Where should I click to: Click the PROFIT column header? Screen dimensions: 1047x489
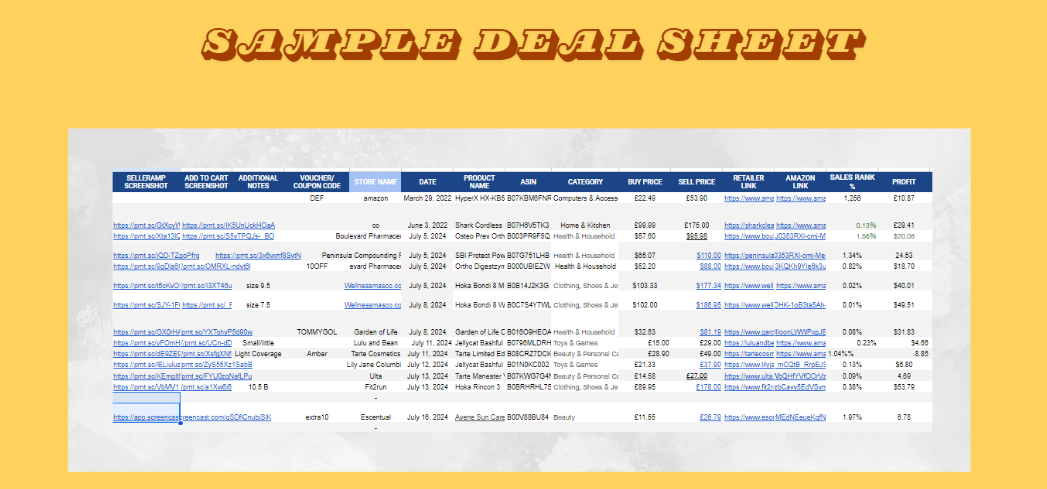click(x=903, y=182)
